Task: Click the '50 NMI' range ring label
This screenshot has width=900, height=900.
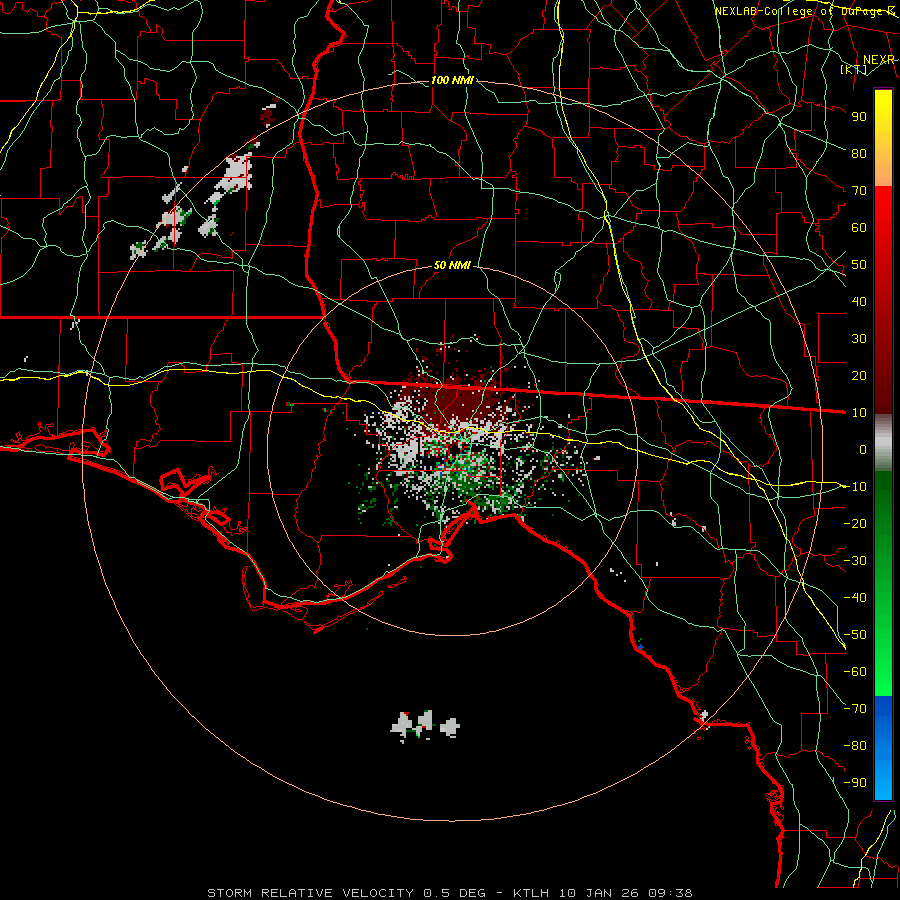Action: click(x=452, y=265)
